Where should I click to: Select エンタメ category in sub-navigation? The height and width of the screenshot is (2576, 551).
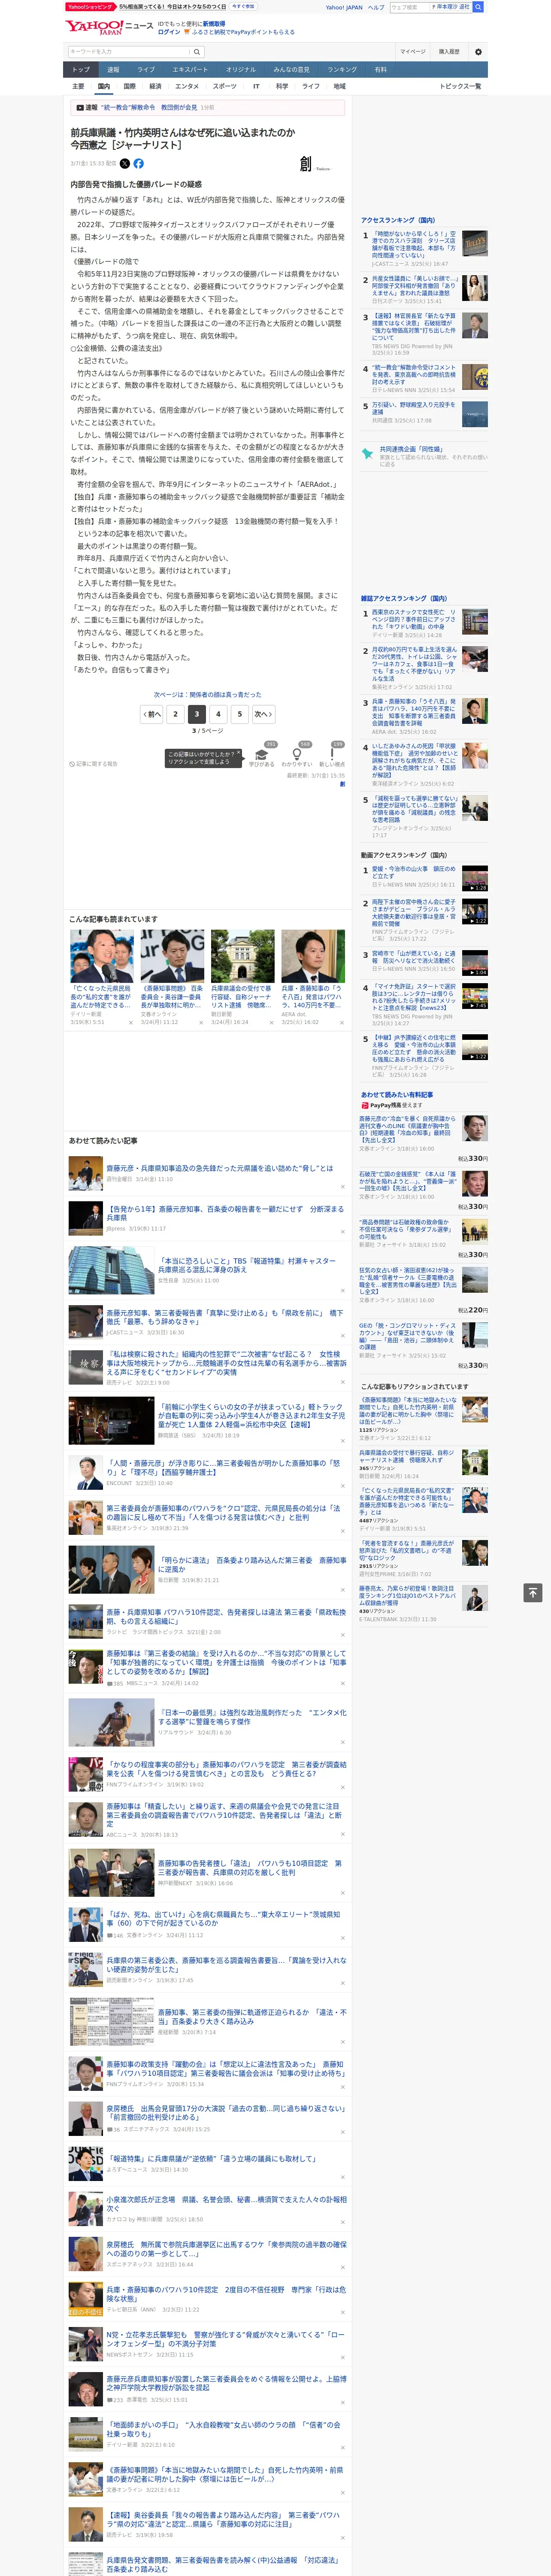click(187, 86)
